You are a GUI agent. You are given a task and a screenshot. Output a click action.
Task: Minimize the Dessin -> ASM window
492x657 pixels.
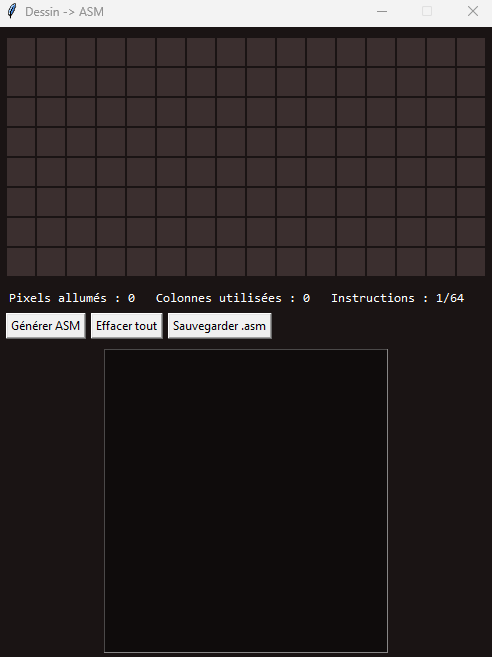(382, 11)
